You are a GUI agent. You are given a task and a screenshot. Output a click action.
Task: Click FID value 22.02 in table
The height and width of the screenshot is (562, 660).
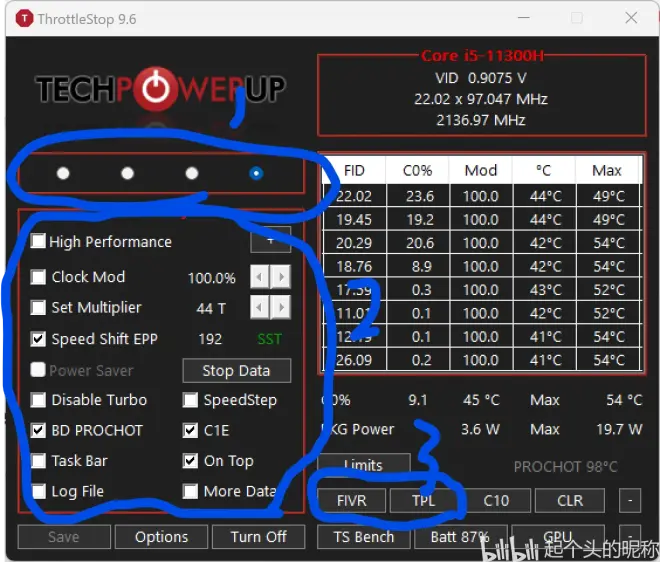pyautogui.click(x=354, y=196)
